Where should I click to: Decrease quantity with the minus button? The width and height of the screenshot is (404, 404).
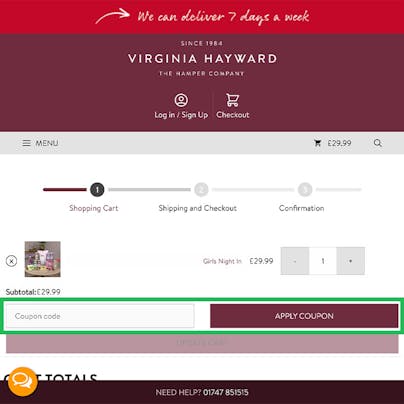[x=295, y=261]
